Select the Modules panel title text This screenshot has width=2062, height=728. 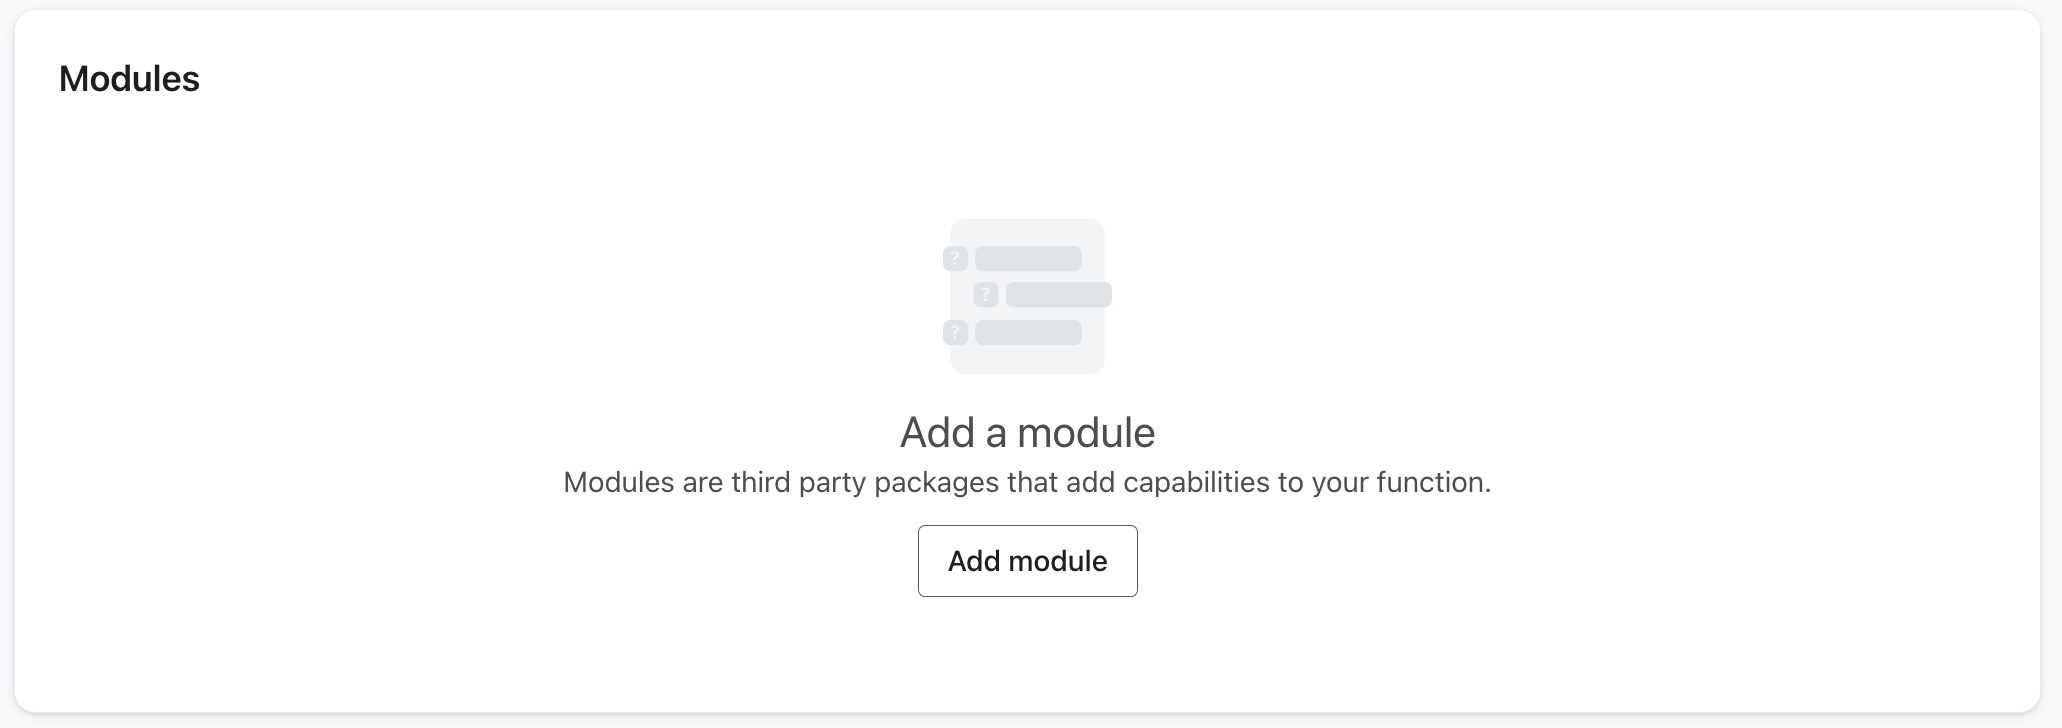click(x=128, y=78)
